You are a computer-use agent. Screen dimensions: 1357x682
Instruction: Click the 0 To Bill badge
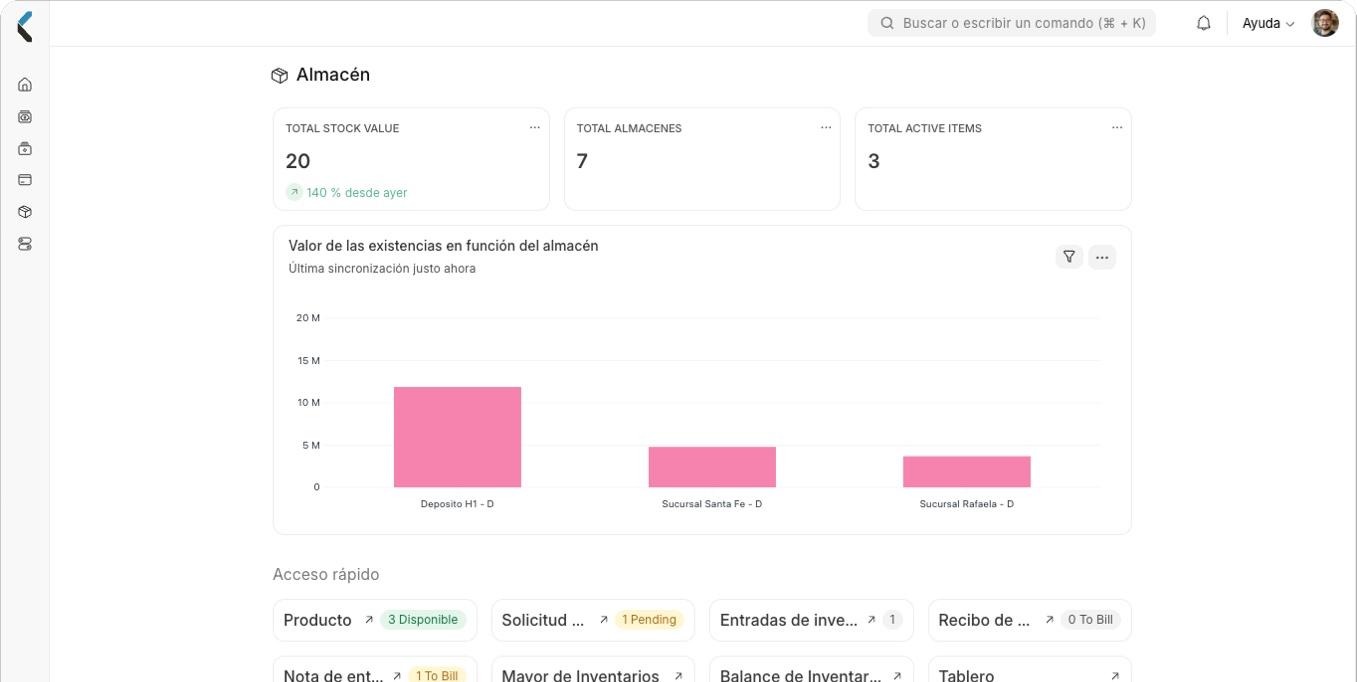click(1090, 620)
